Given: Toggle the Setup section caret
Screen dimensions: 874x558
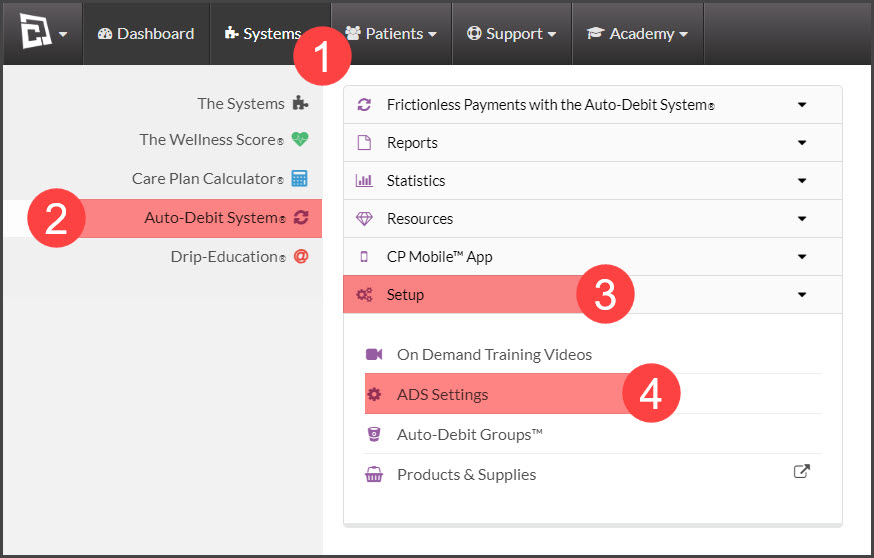Looking at the screenshot, I should point(802,294).
